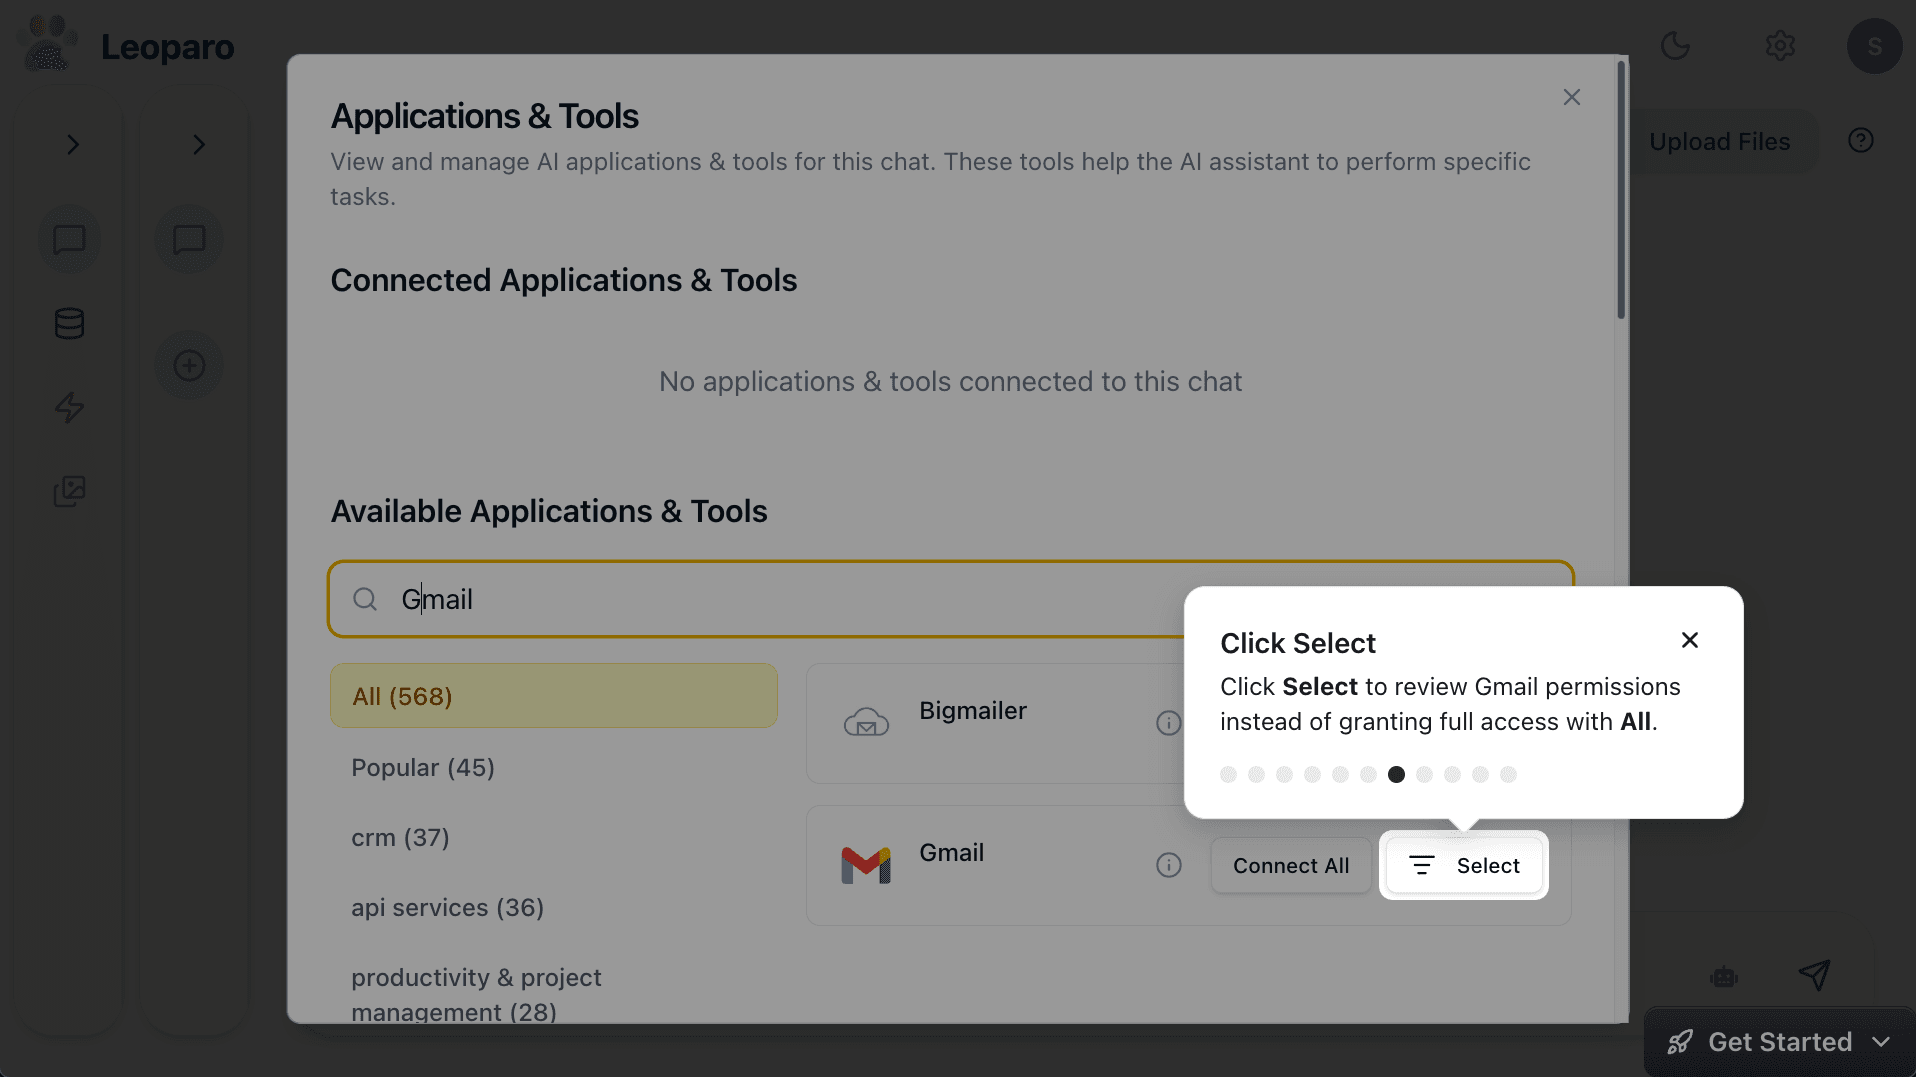
Task: Open settings with the gear icon
Action: [1780, 45]
